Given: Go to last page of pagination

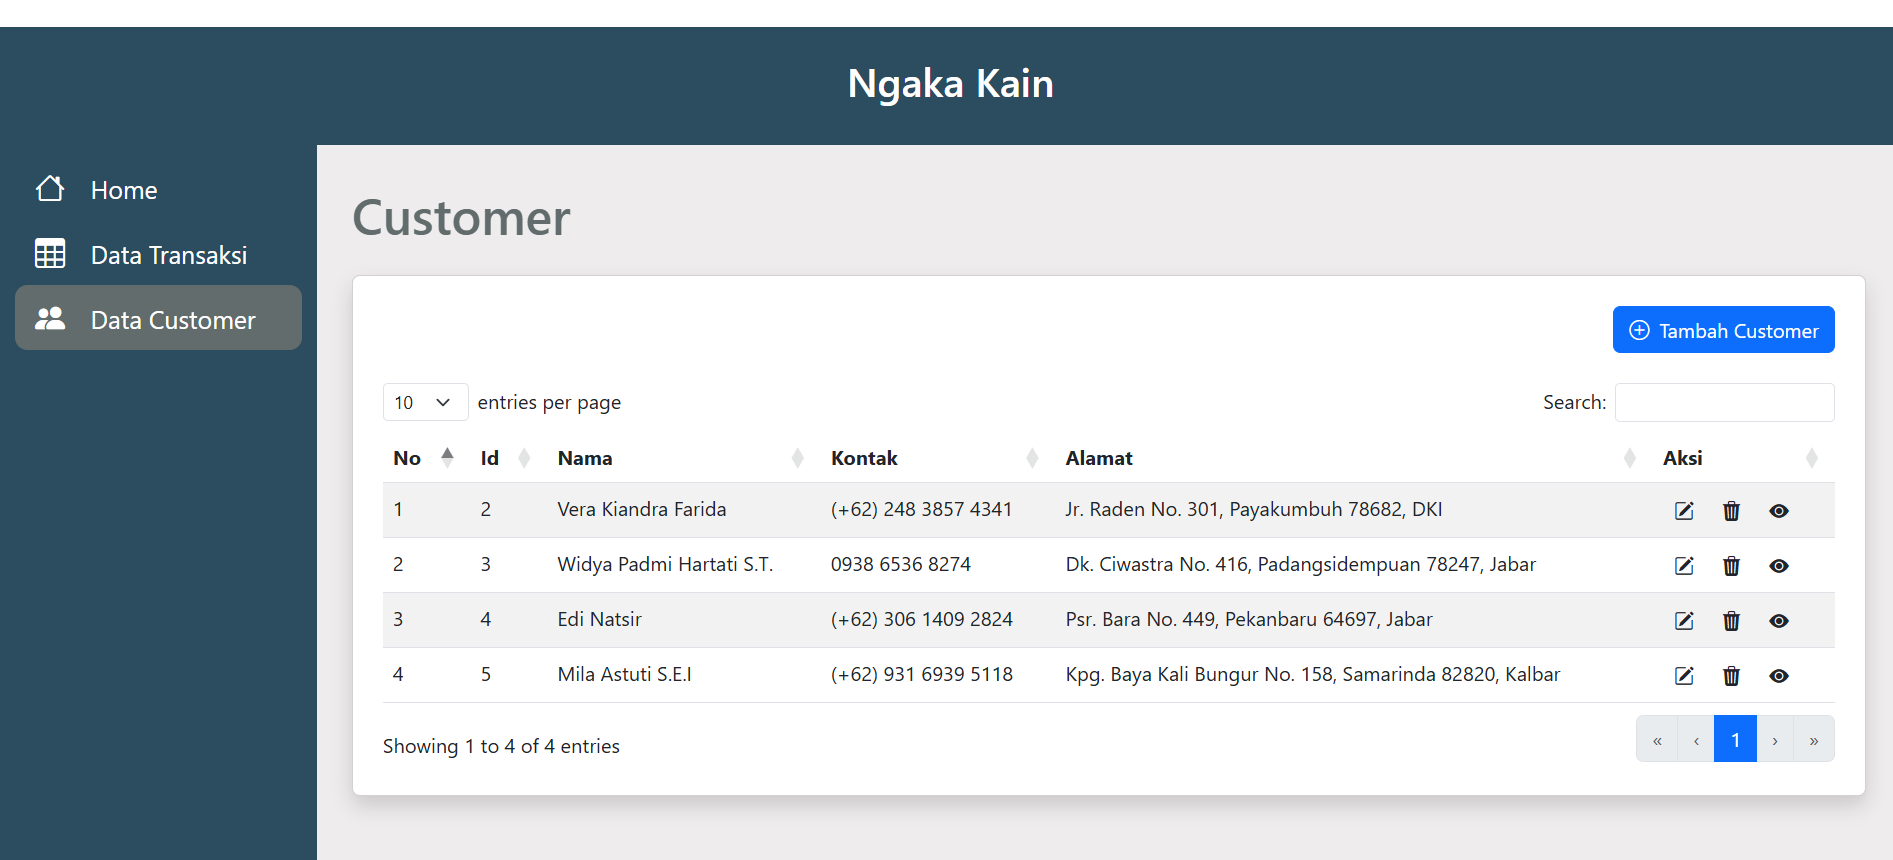Looking at the screenshot, I should click(1814, 740).
